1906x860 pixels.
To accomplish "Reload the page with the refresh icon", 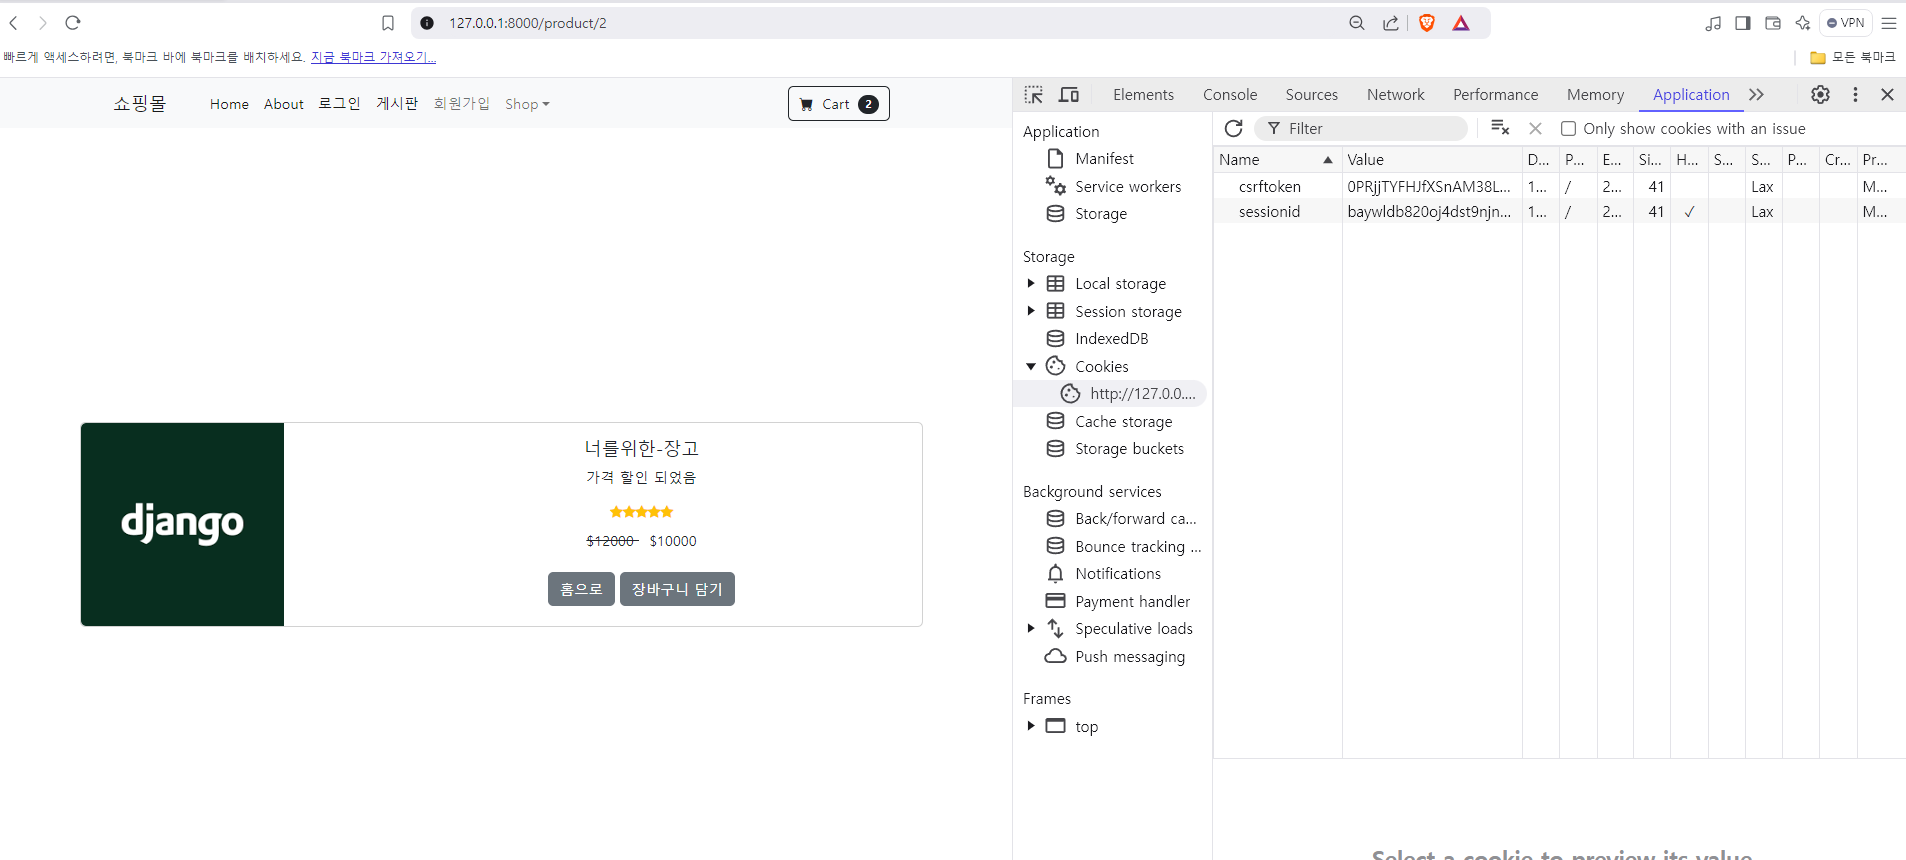I will pyautogui.click(x=72, y=23).
